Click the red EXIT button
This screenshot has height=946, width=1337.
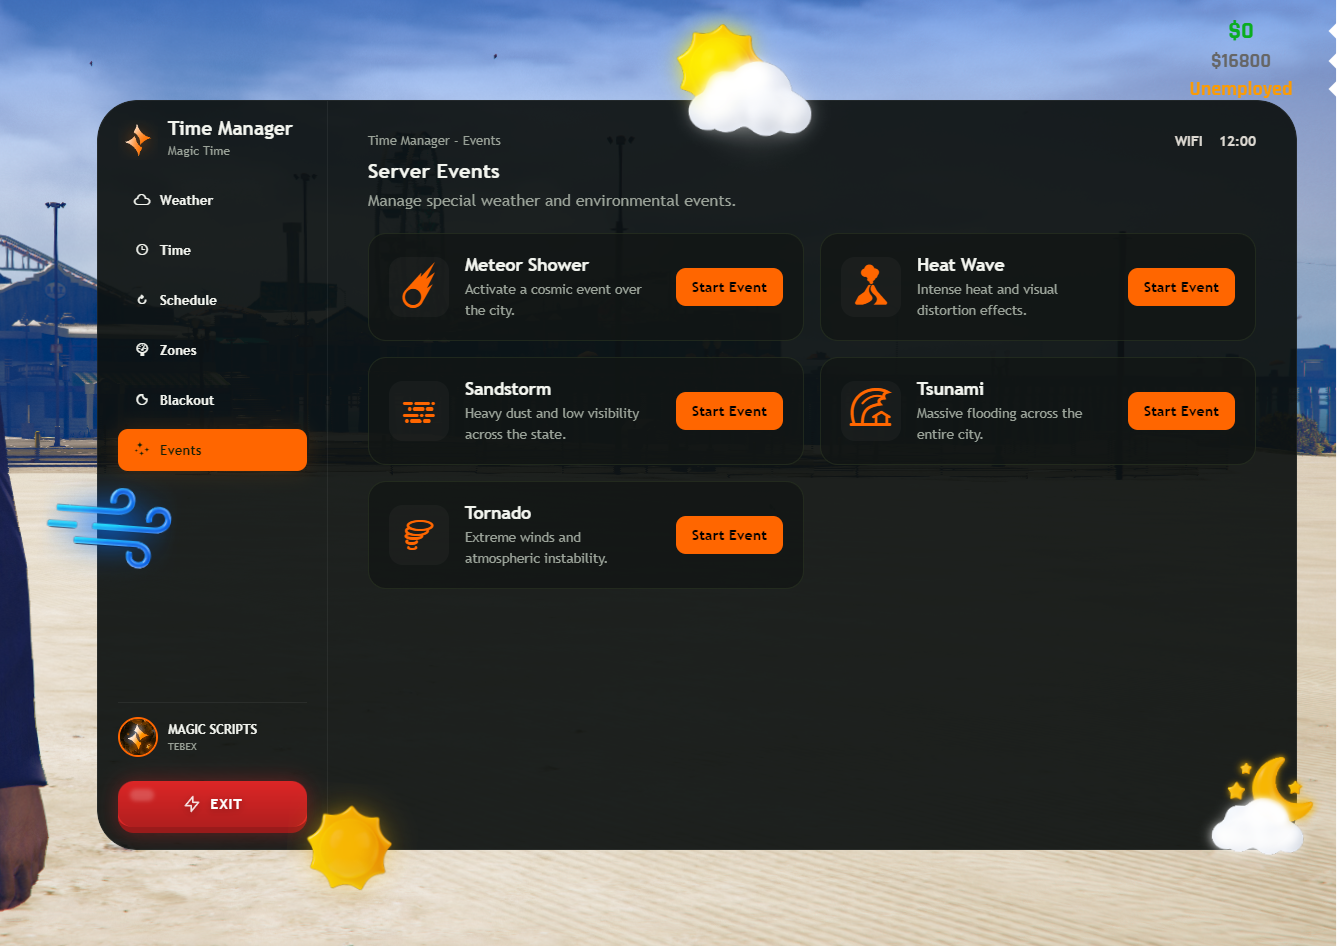[x=212, y=805]
